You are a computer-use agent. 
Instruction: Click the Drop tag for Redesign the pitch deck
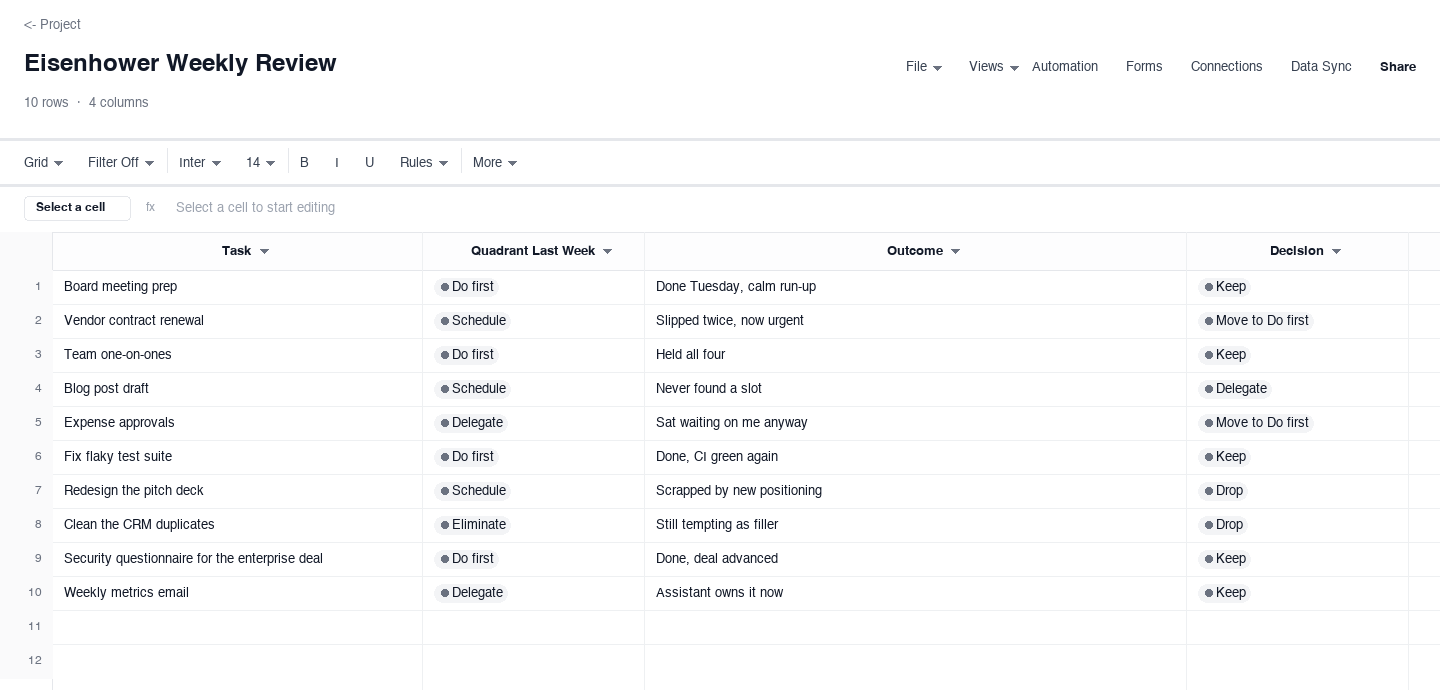[1223, 491]
